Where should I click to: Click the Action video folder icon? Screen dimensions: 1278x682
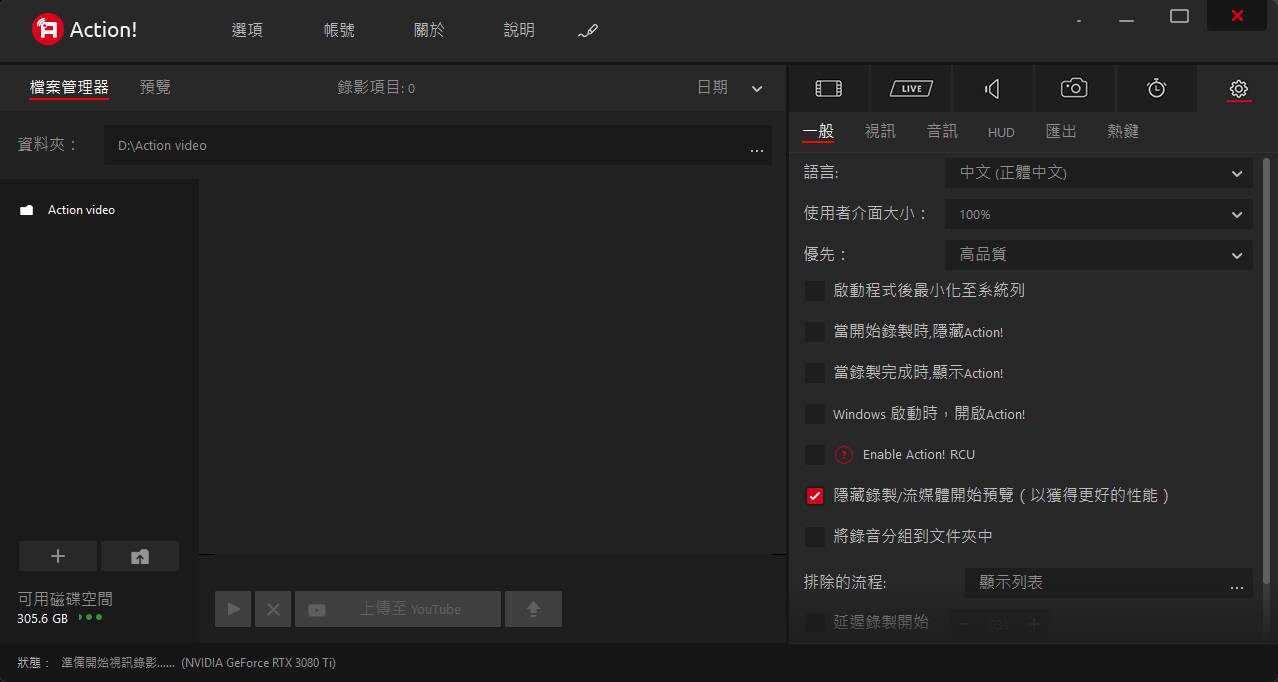point(27,210)
